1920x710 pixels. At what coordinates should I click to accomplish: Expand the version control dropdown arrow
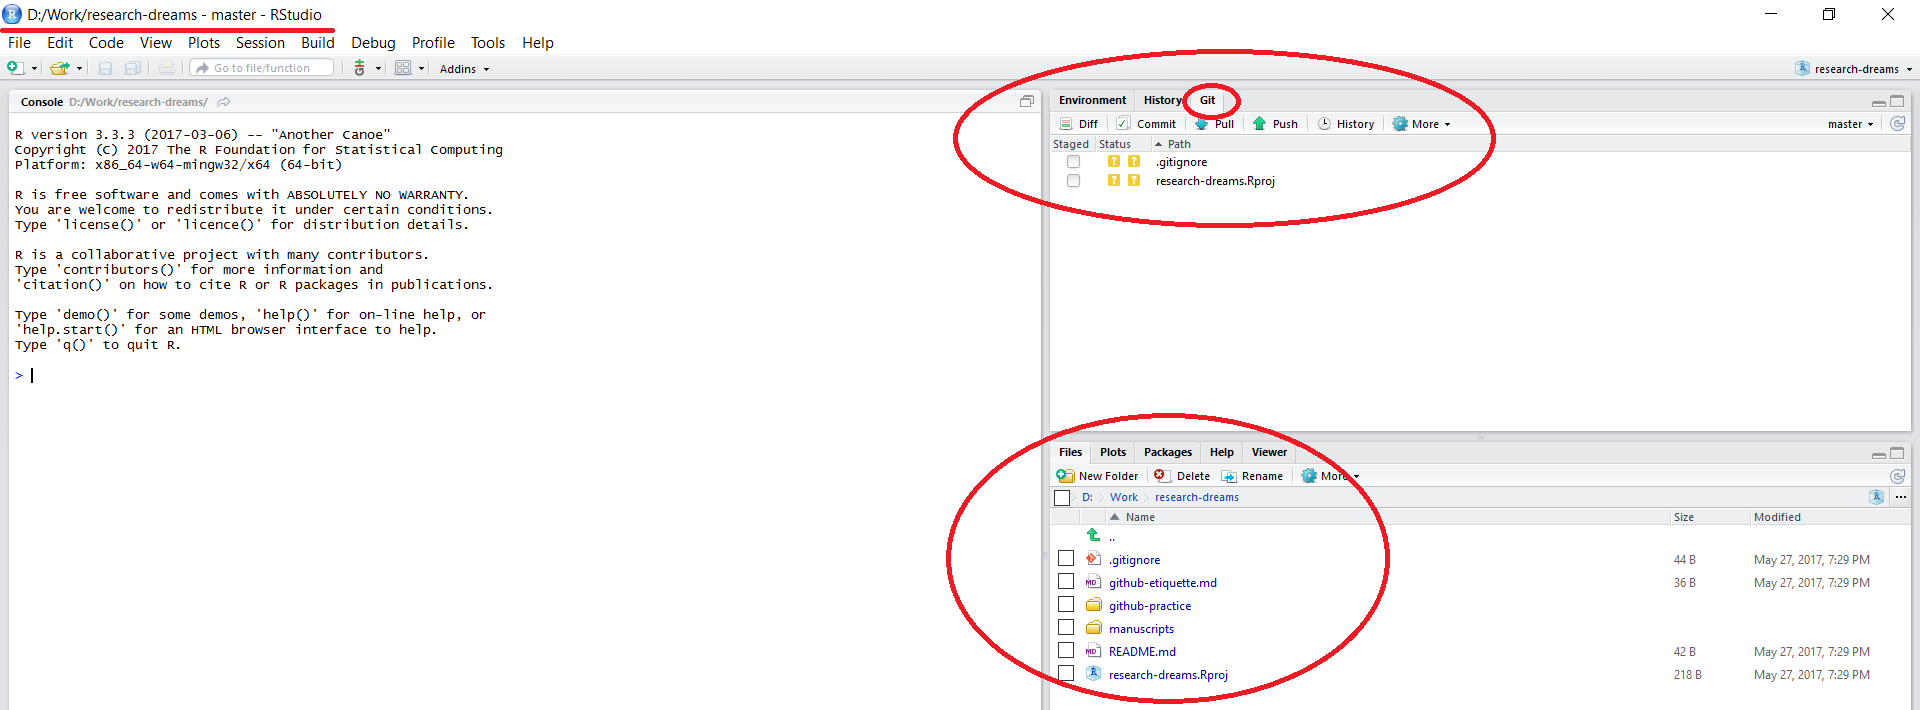point(378,69)
